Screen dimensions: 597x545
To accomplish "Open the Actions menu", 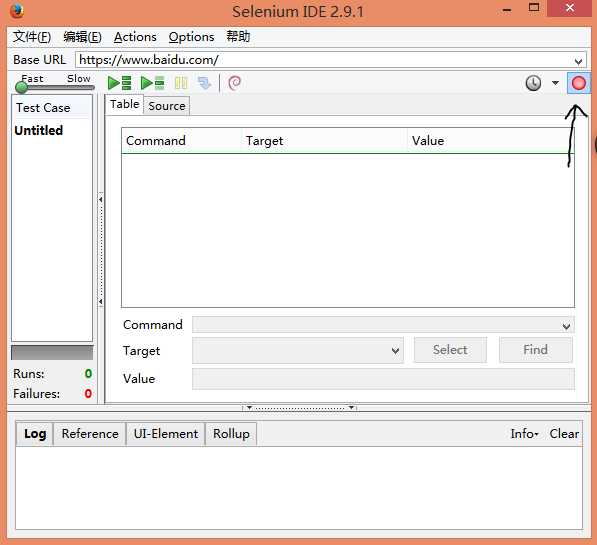I will (x=135, y=37).
